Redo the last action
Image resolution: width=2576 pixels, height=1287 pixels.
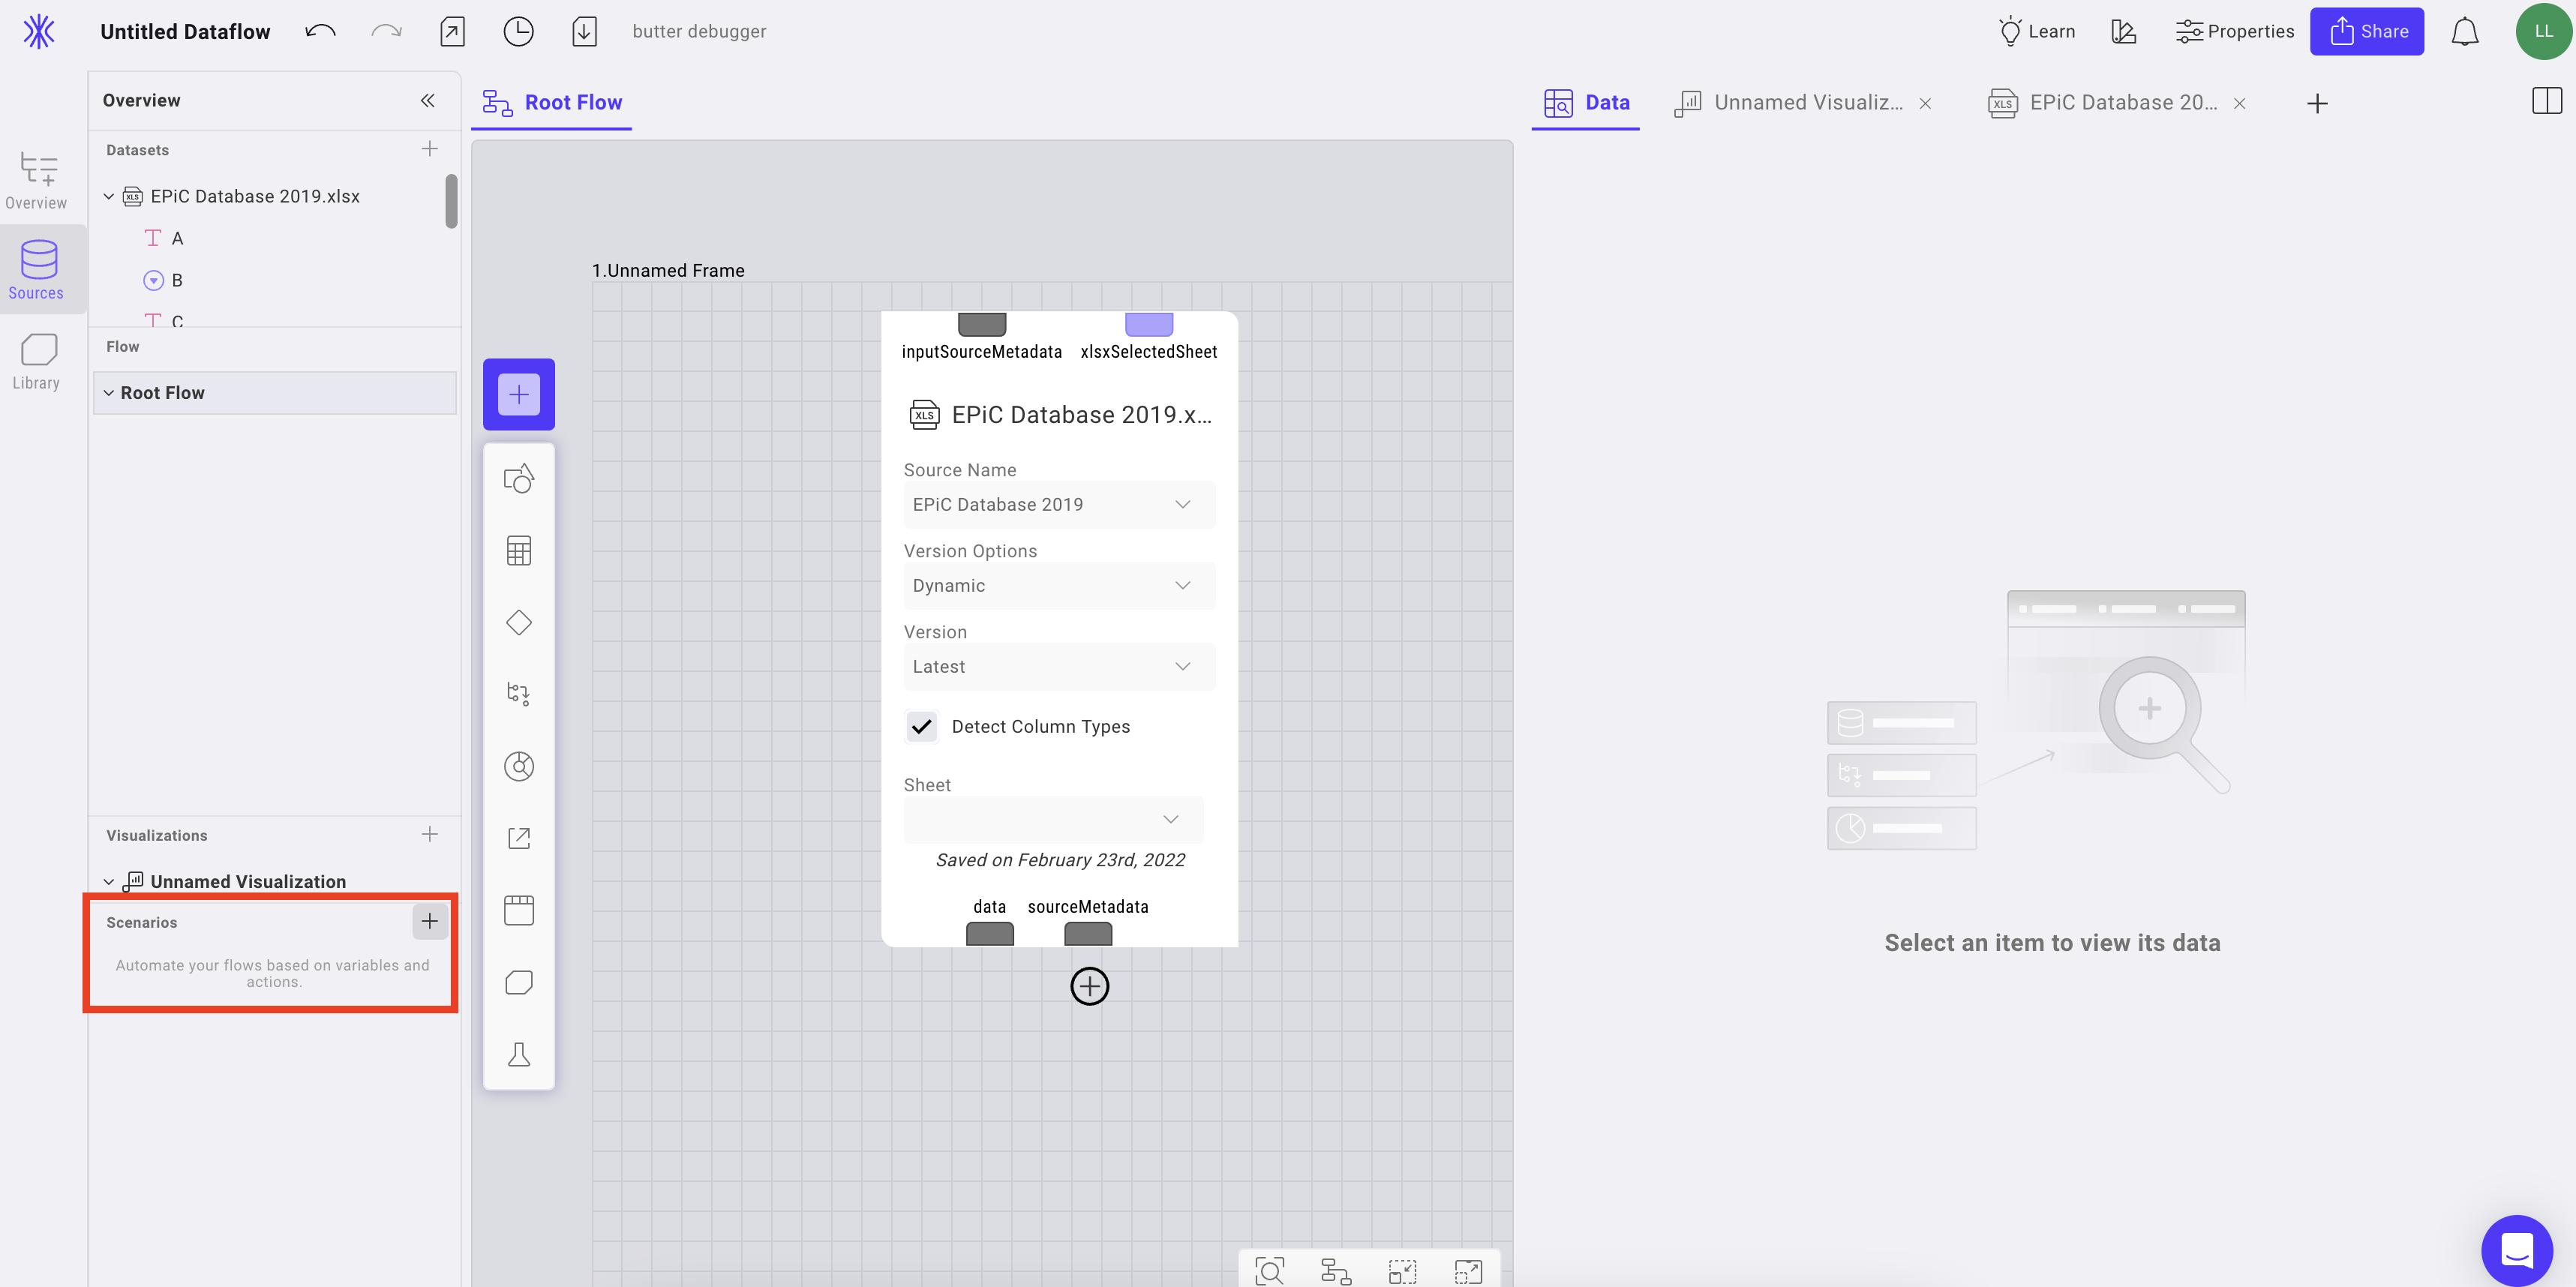pyautogui.click(x=386, y=31)
